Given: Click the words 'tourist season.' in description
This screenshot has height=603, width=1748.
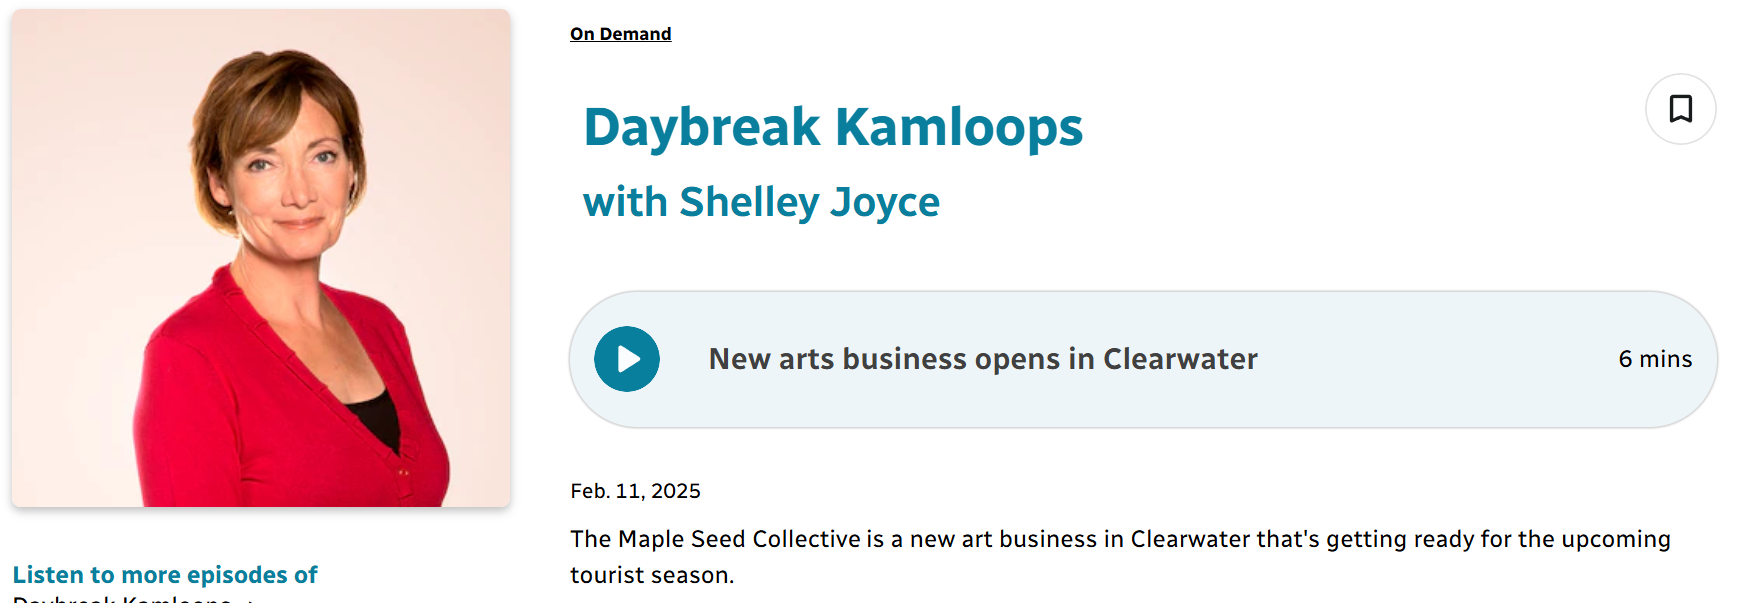Looking at the screenshot, I should [652, 575].
